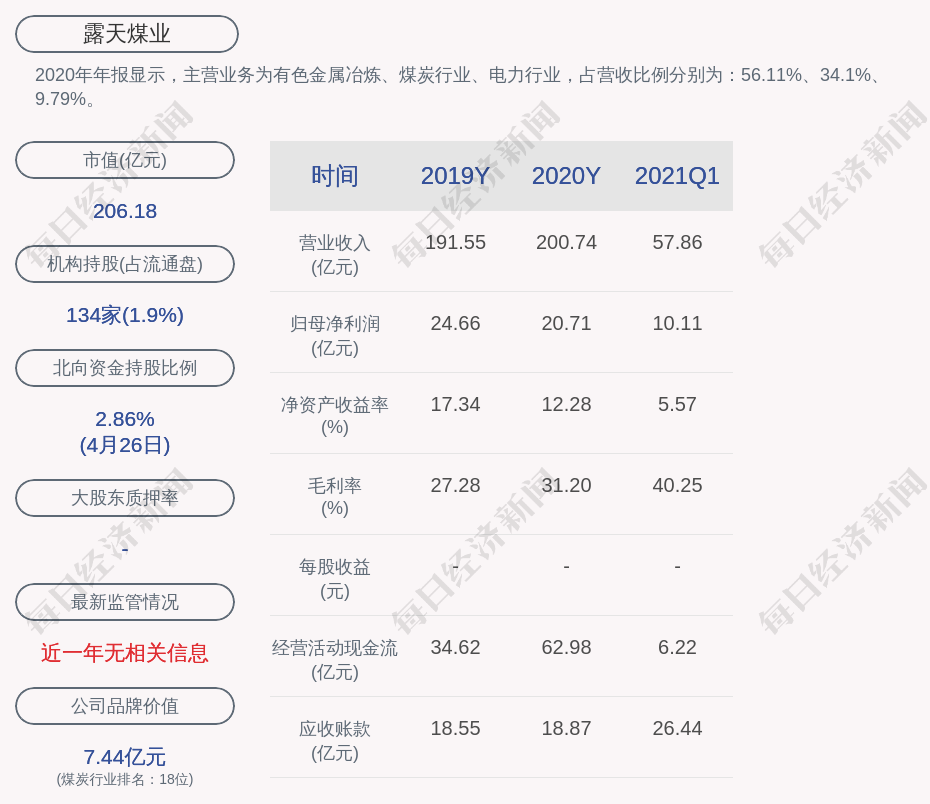Select the 最新监管情况 label pill
Viewport: 930px width, 804px height.
point(125,602)
